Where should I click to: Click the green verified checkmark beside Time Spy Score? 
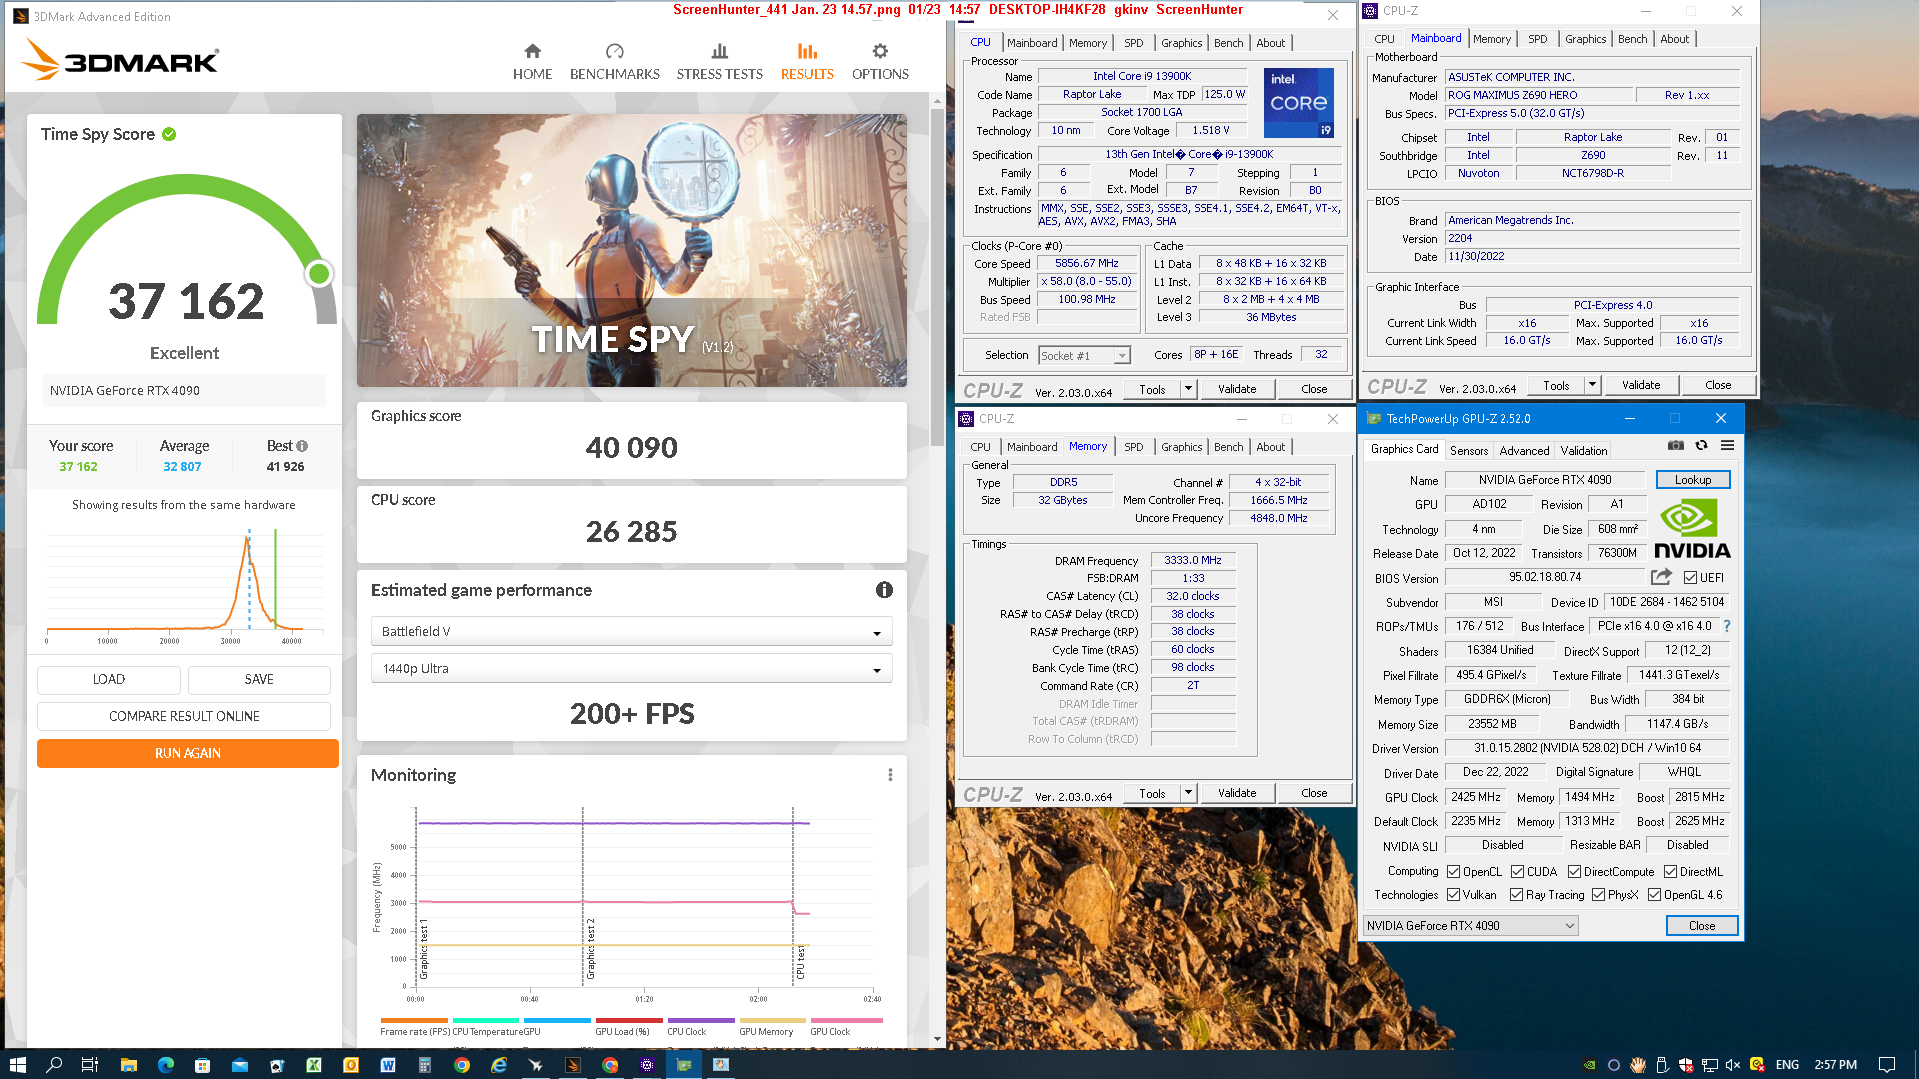[169, 134]
